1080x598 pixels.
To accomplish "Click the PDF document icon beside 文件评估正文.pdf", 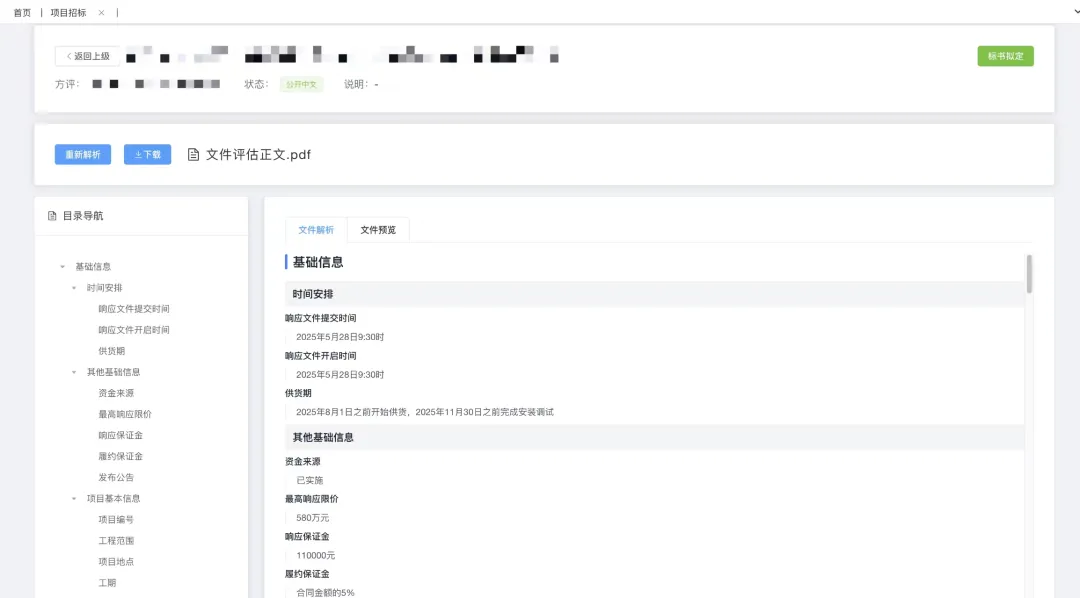I will (x=194, y=155).
